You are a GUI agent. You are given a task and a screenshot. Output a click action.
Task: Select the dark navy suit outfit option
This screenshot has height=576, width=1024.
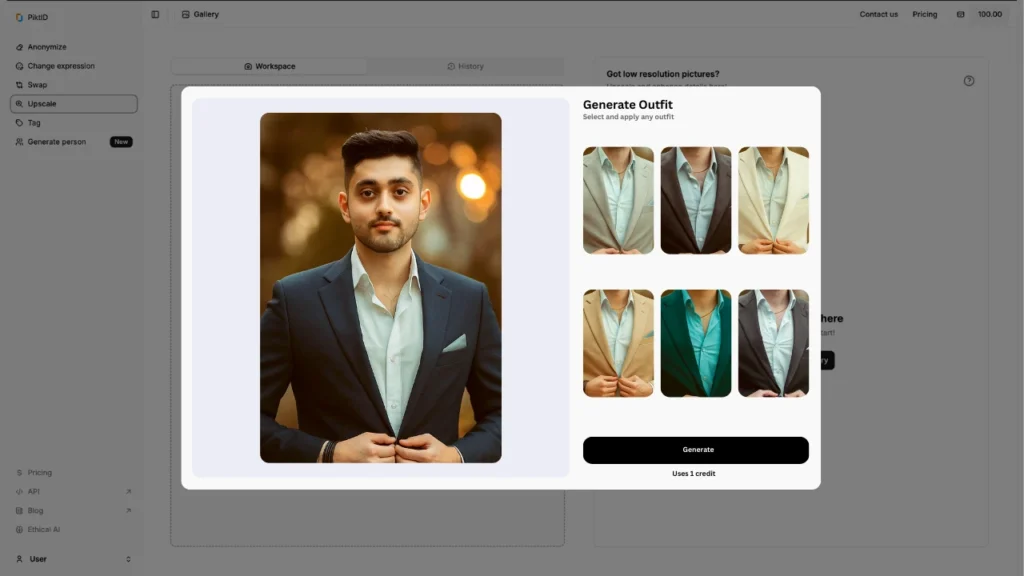pos(696,200)
